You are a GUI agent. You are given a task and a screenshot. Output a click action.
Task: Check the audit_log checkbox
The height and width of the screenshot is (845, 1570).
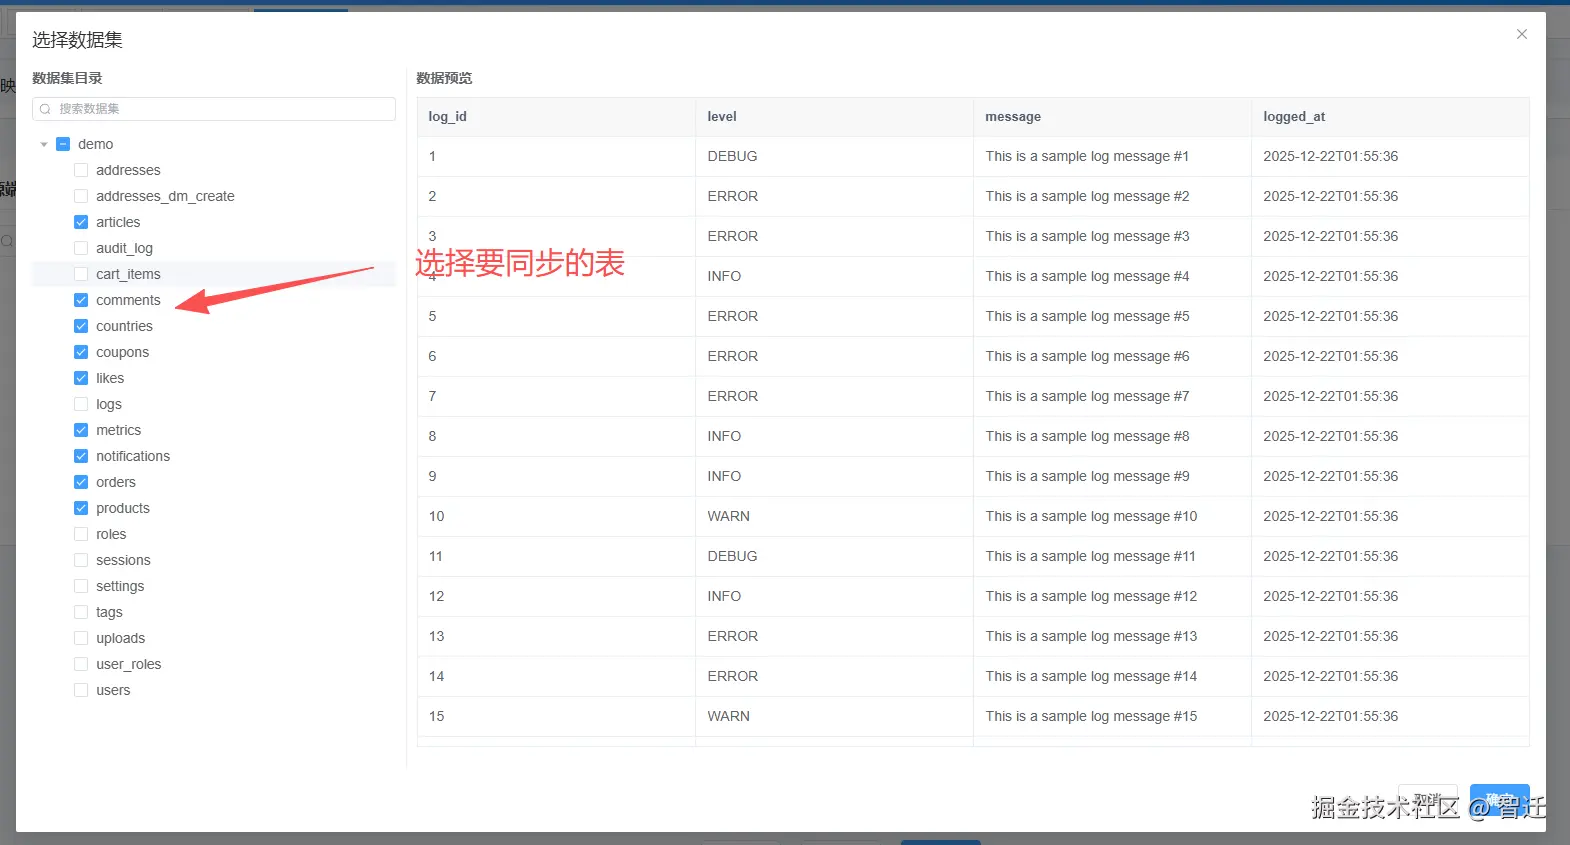tap(81, 248)
